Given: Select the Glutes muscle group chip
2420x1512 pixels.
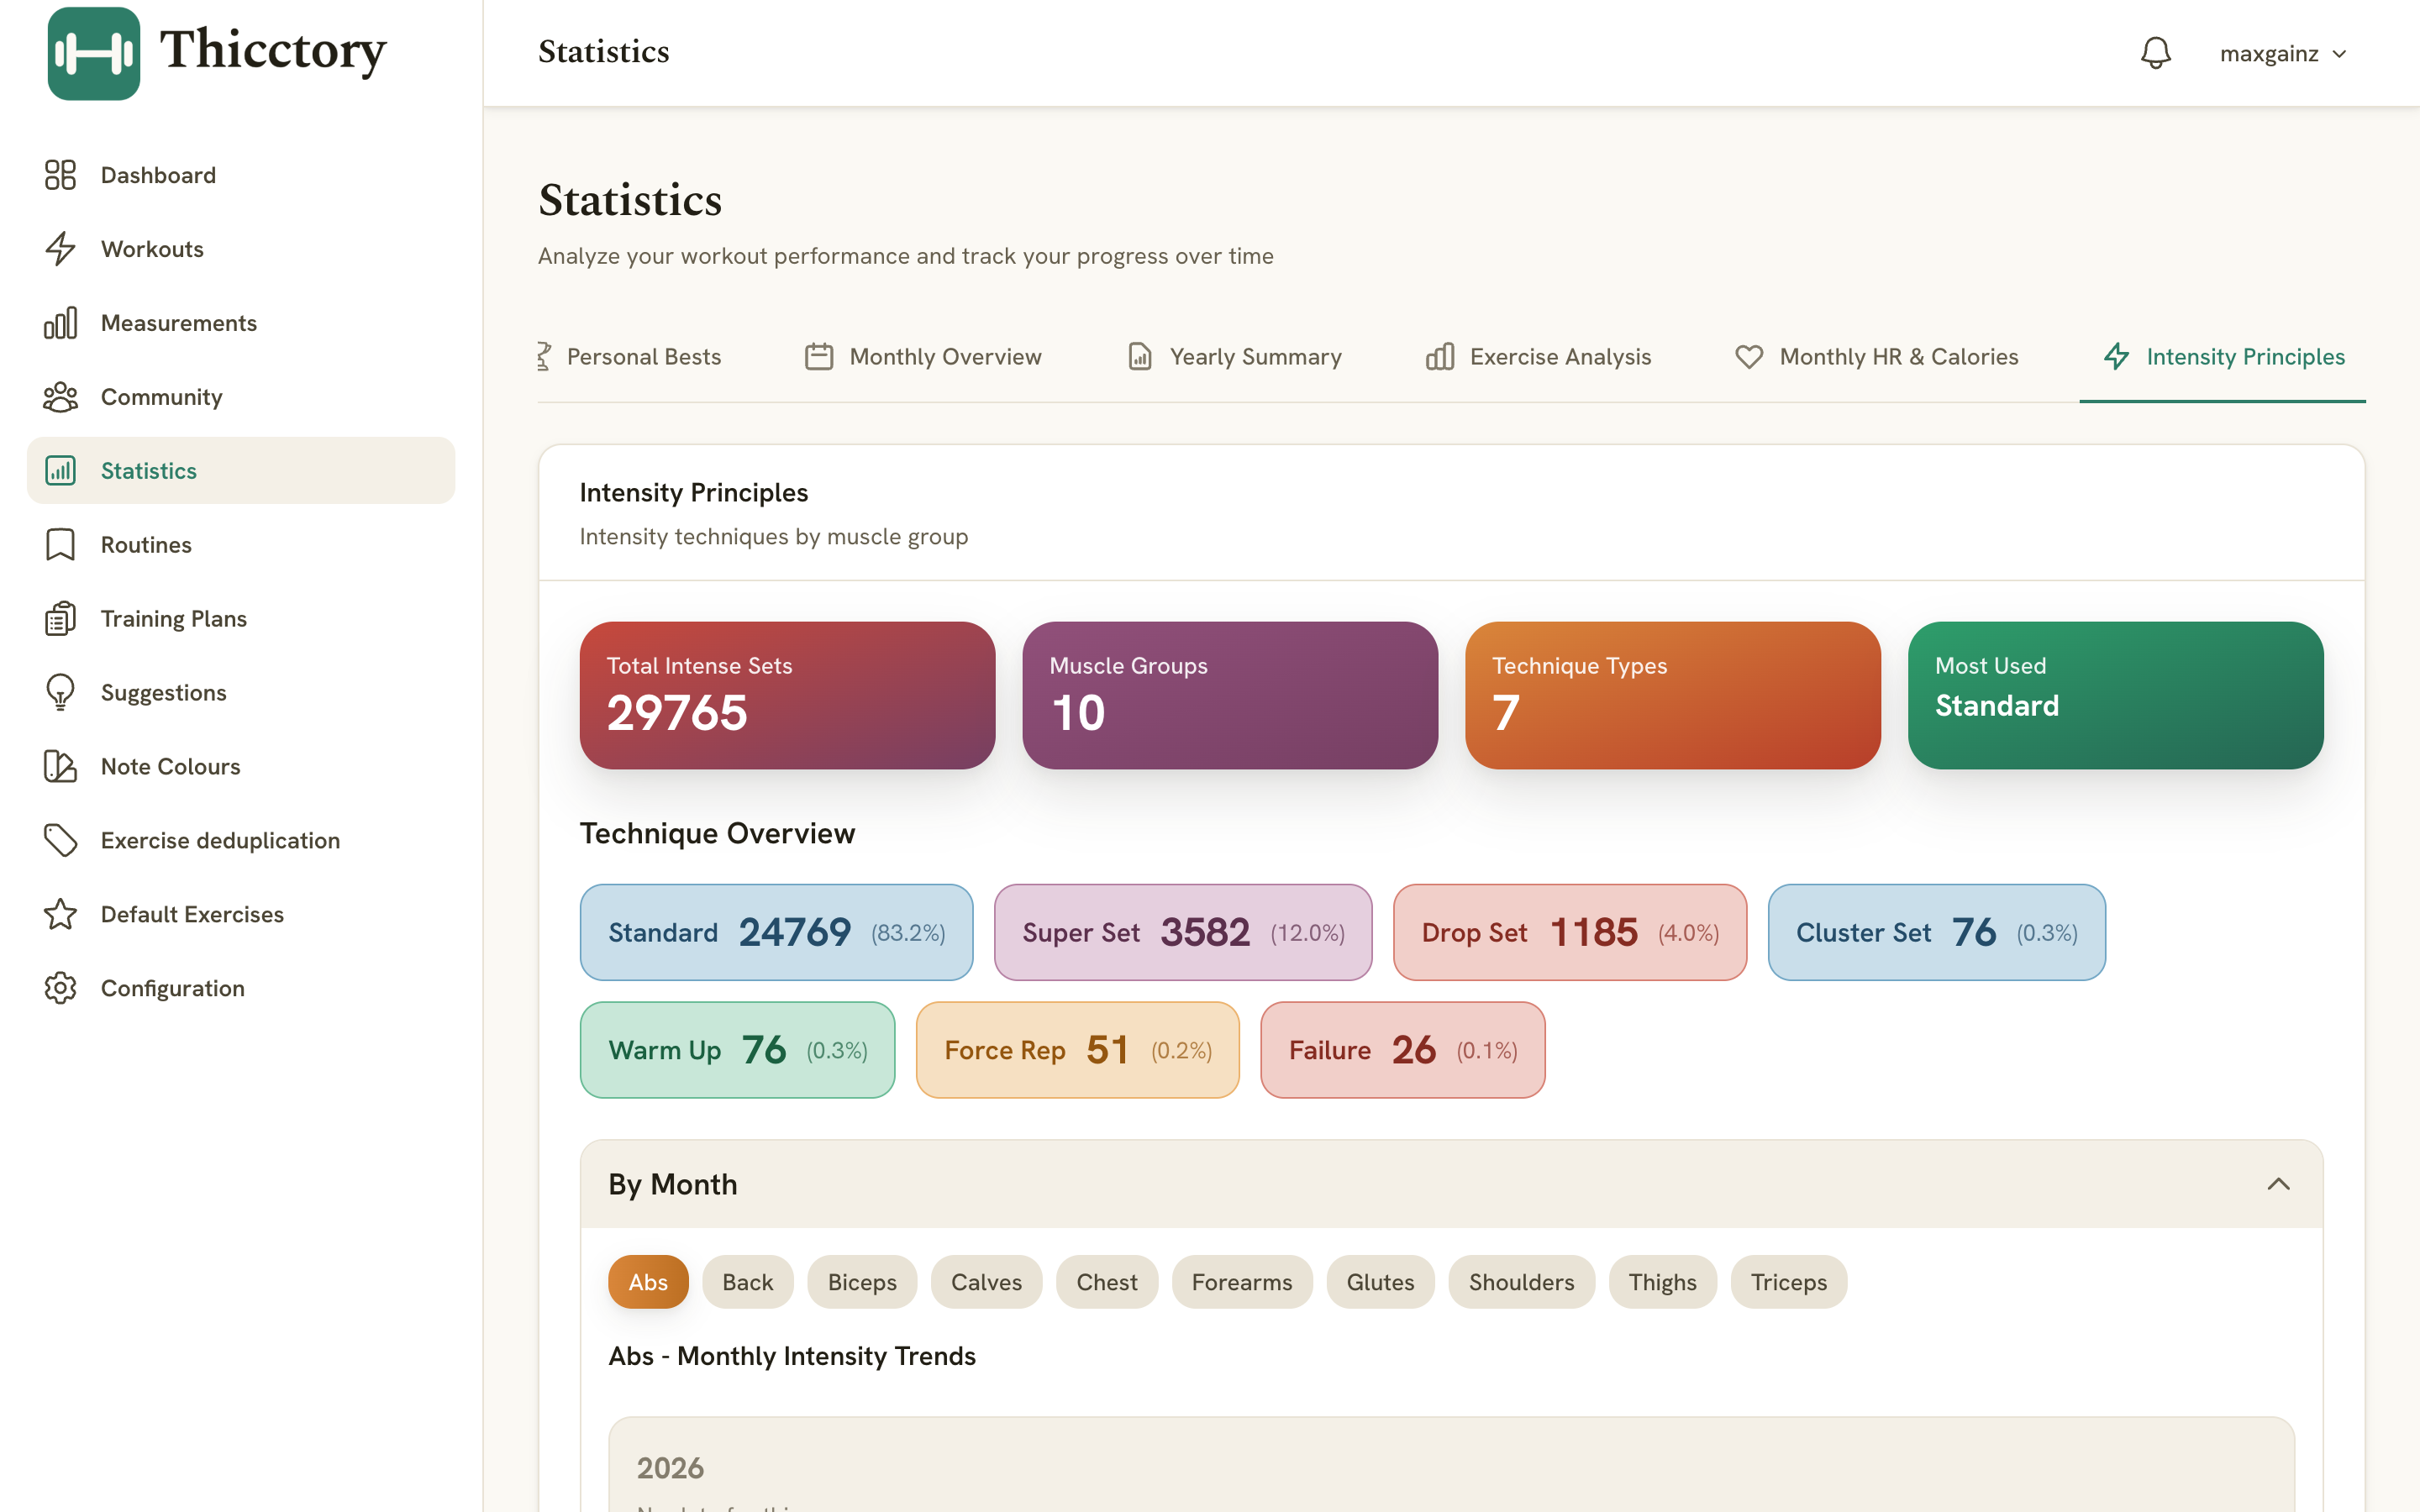Looking at the screenshot, I should [1380, 1282].
